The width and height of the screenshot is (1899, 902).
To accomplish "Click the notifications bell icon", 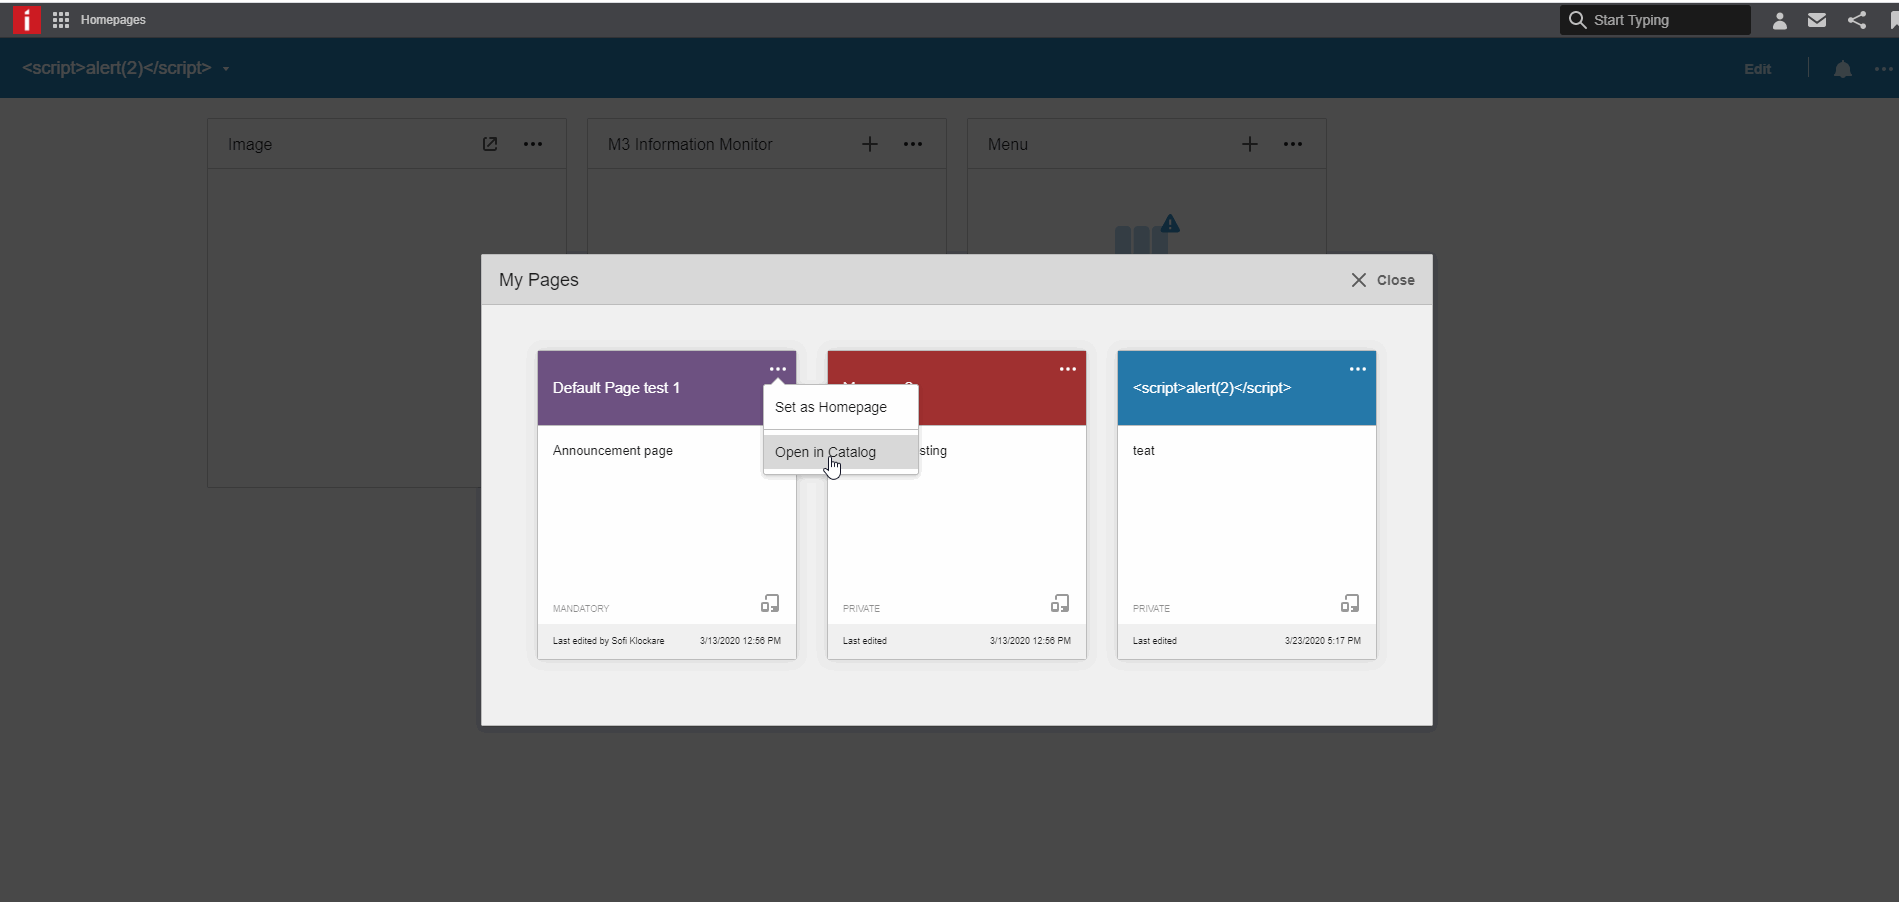I will pyautogui.click(x=1843, y=69).
